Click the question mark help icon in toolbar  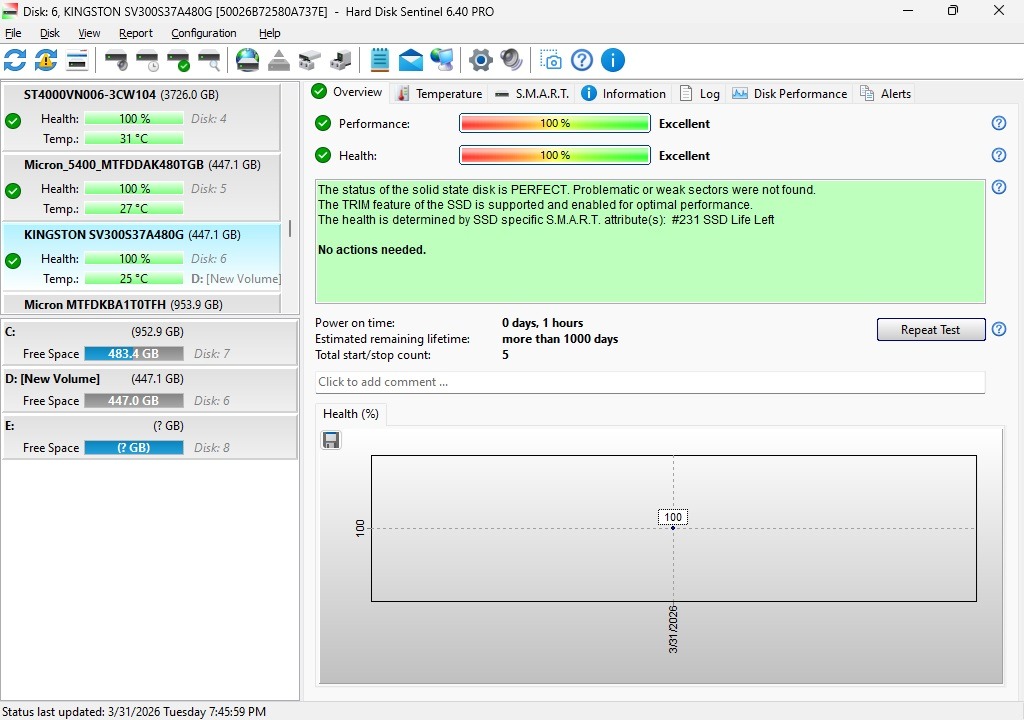pyautogui.click(x=582, y=60)
